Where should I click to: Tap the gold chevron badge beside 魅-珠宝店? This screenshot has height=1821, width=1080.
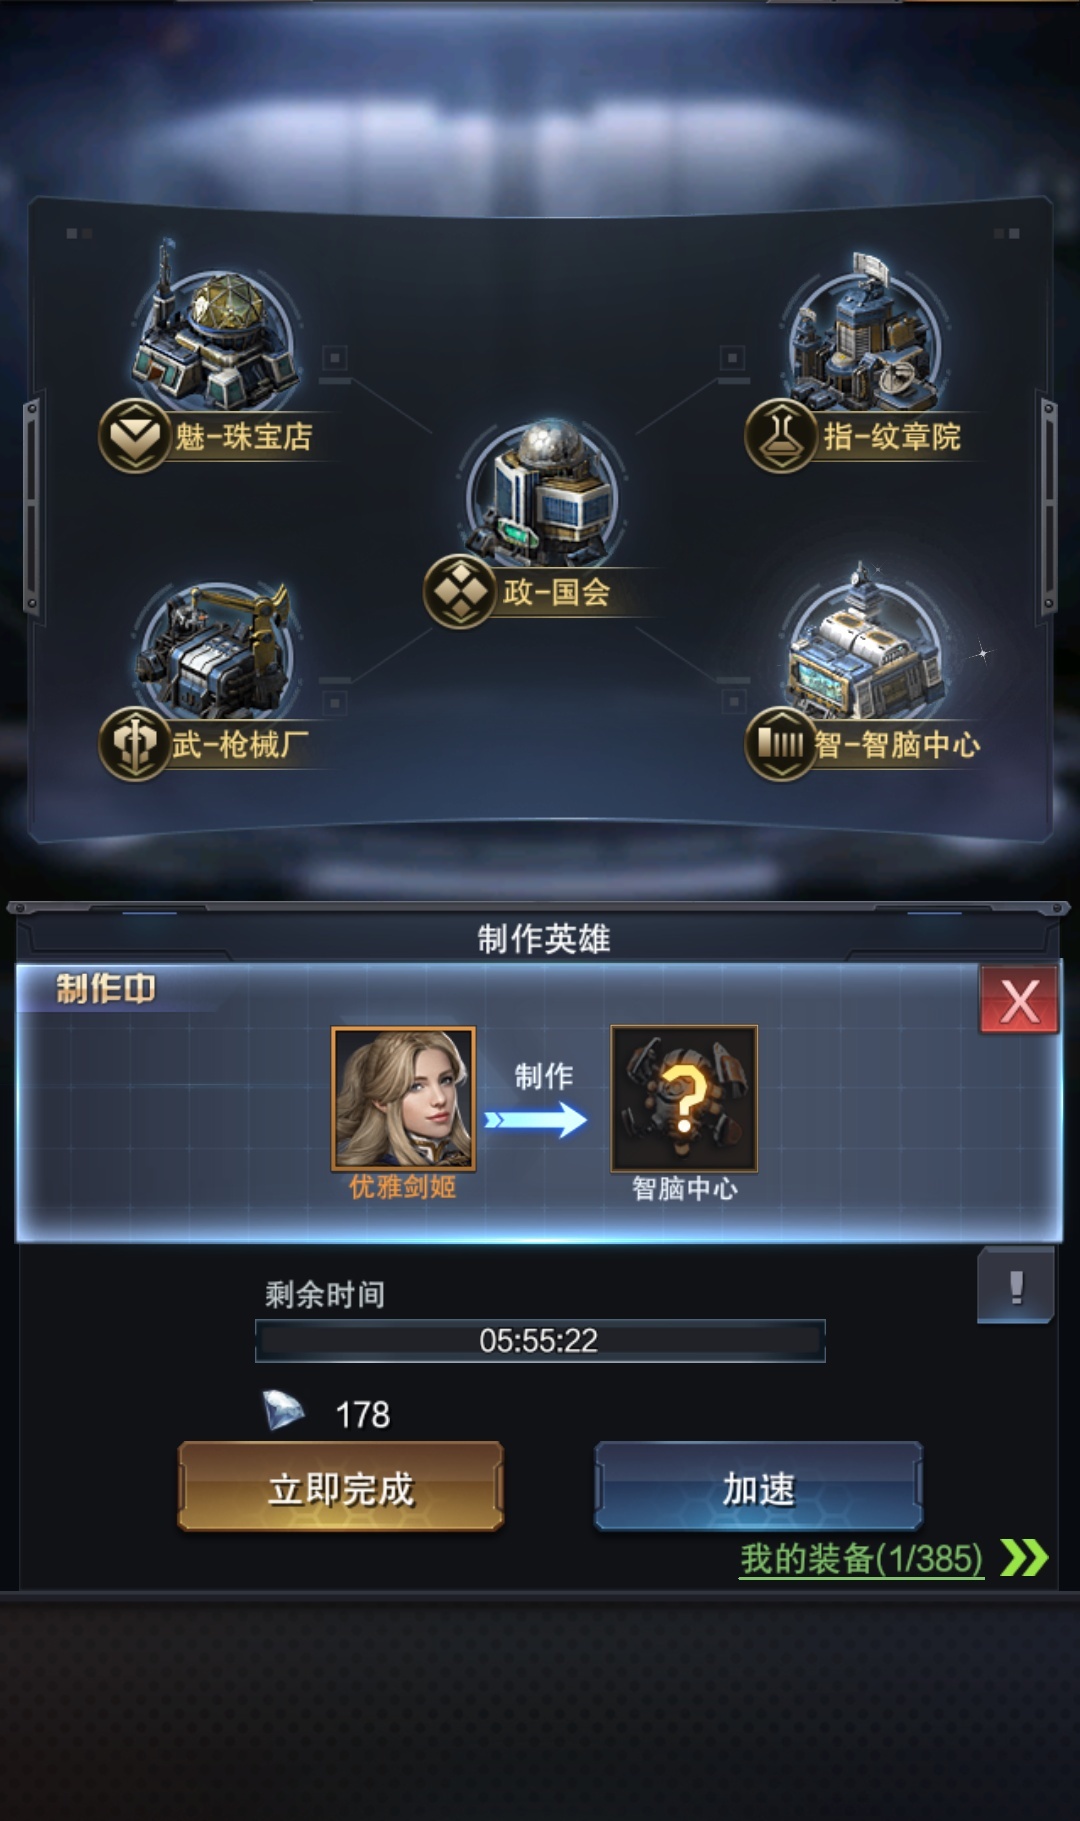[134, 435]
